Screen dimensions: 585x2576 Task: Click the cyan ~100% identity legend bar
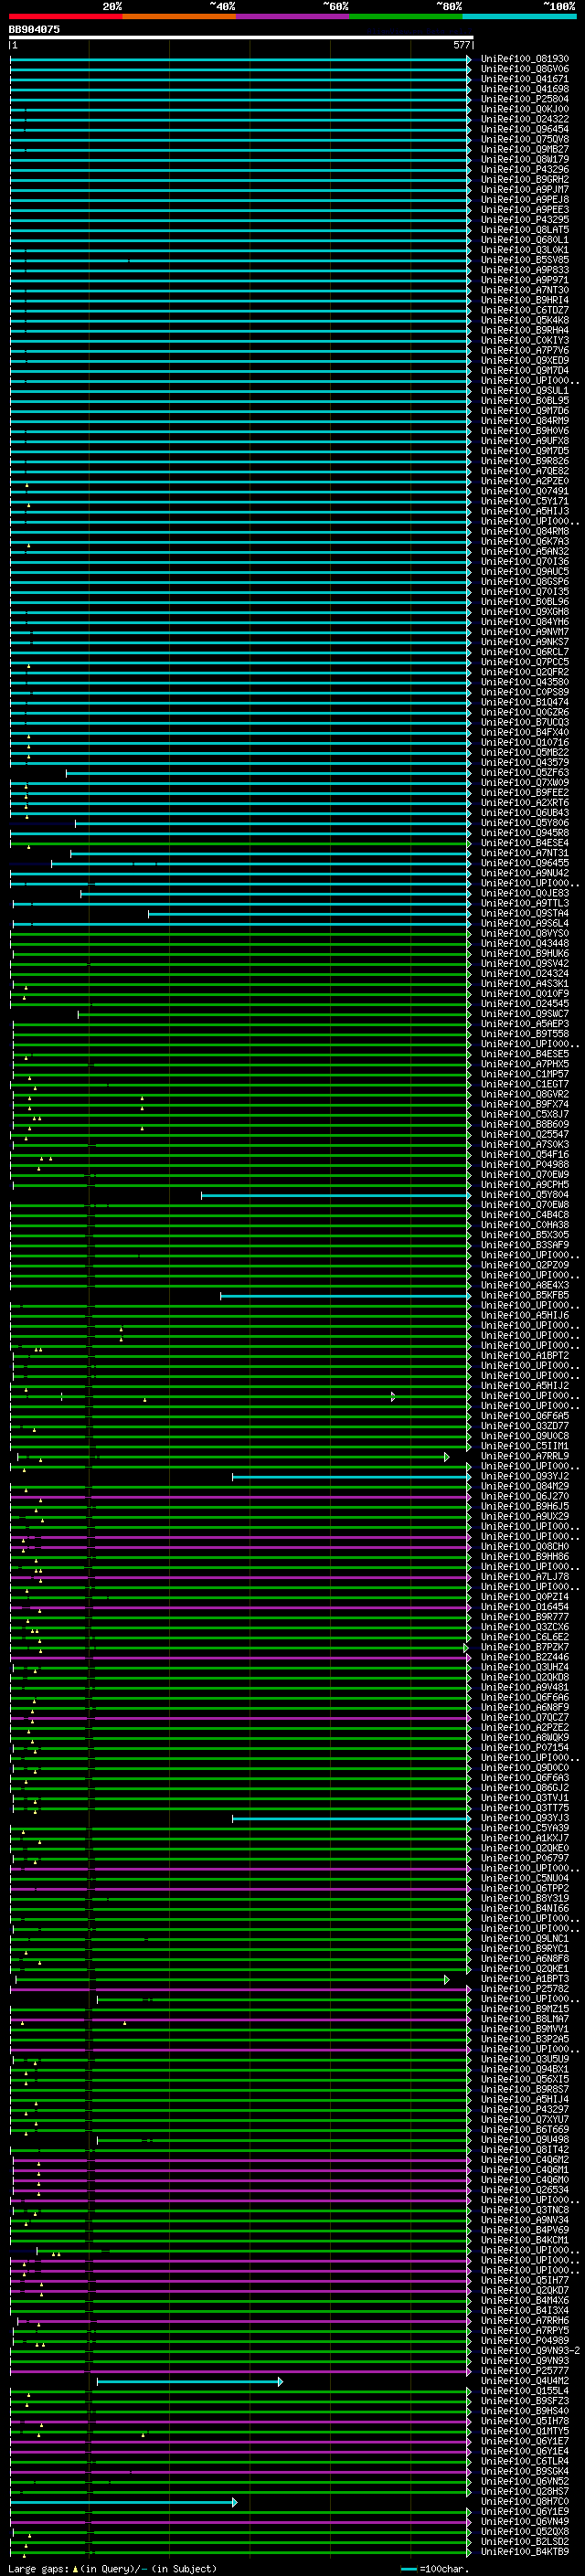520,16
